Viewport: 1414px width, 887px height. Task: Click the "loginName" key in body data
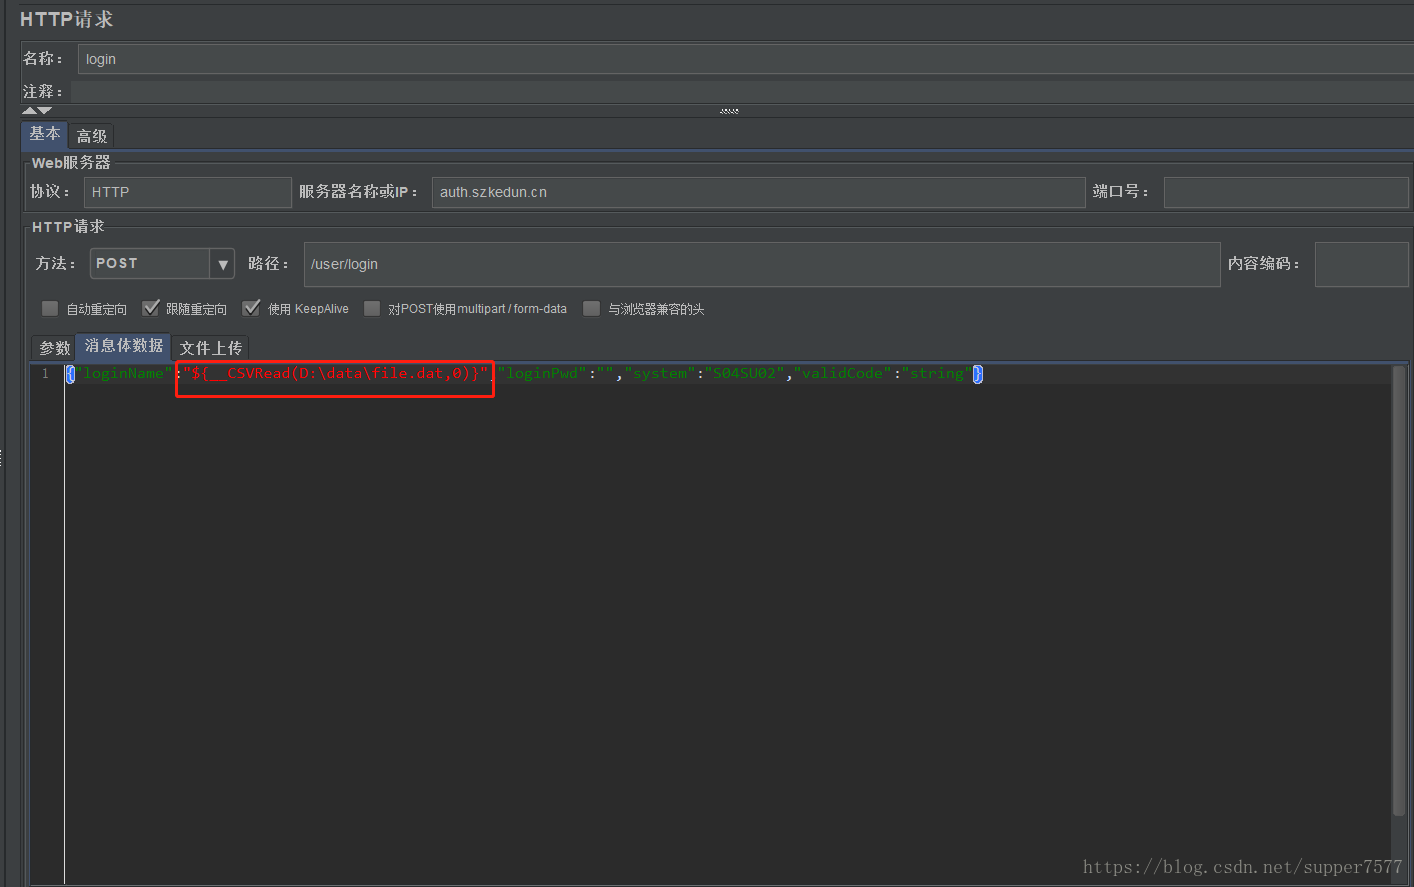[x=124, y=373]
